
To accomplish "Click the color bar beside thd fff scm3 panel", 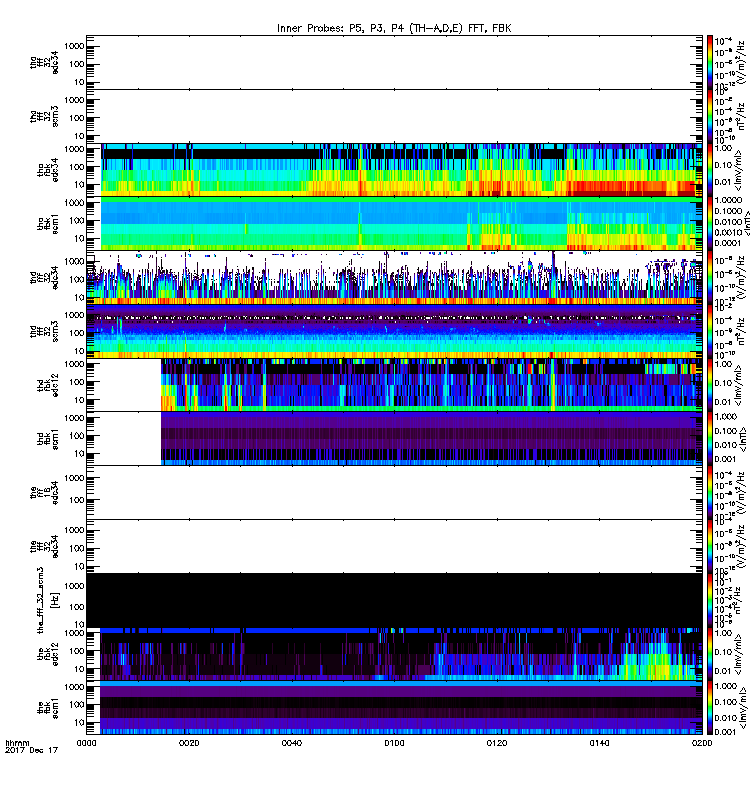I will tap(710, 331).
